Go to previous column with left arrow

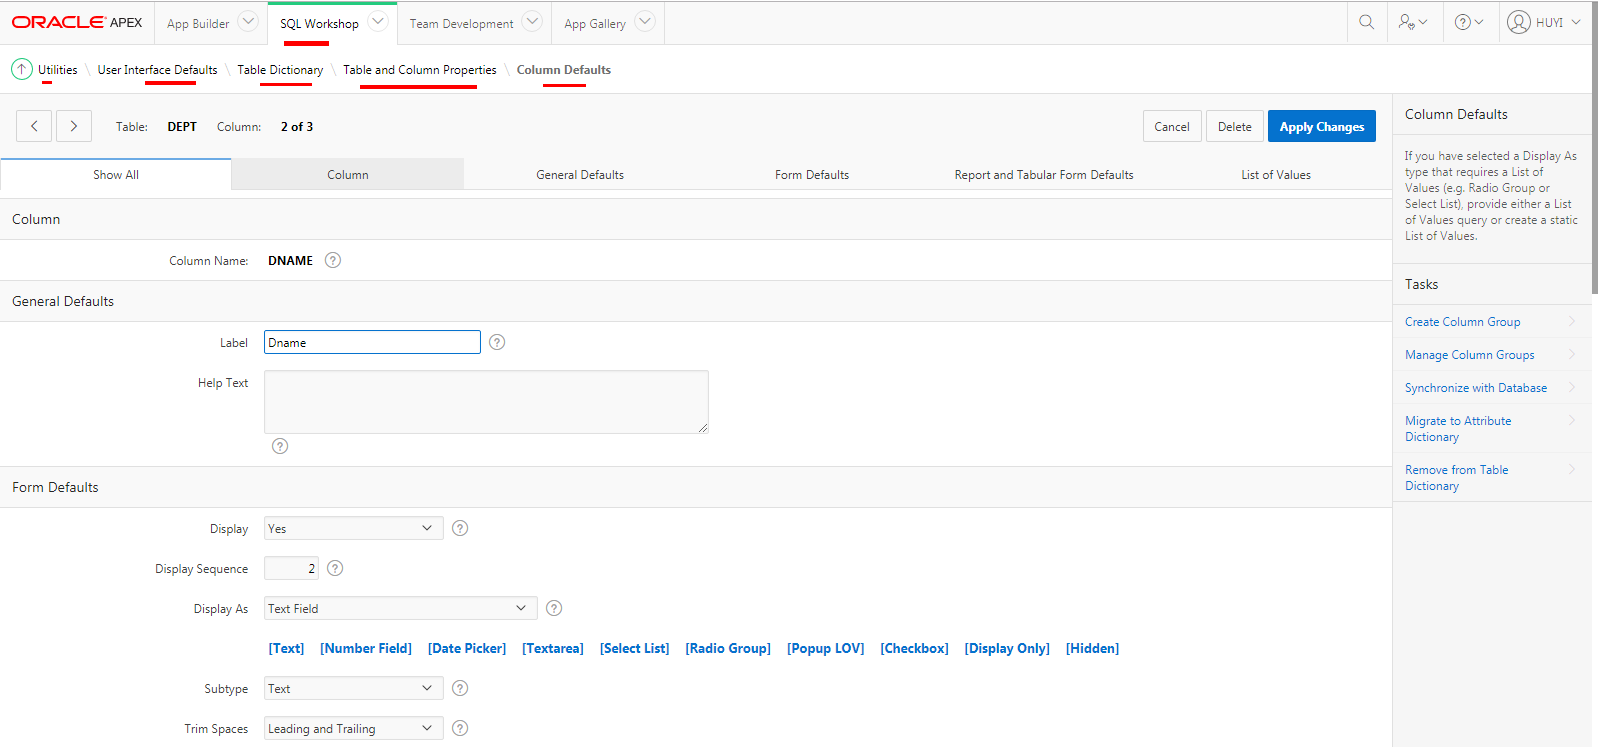(34, 126)
